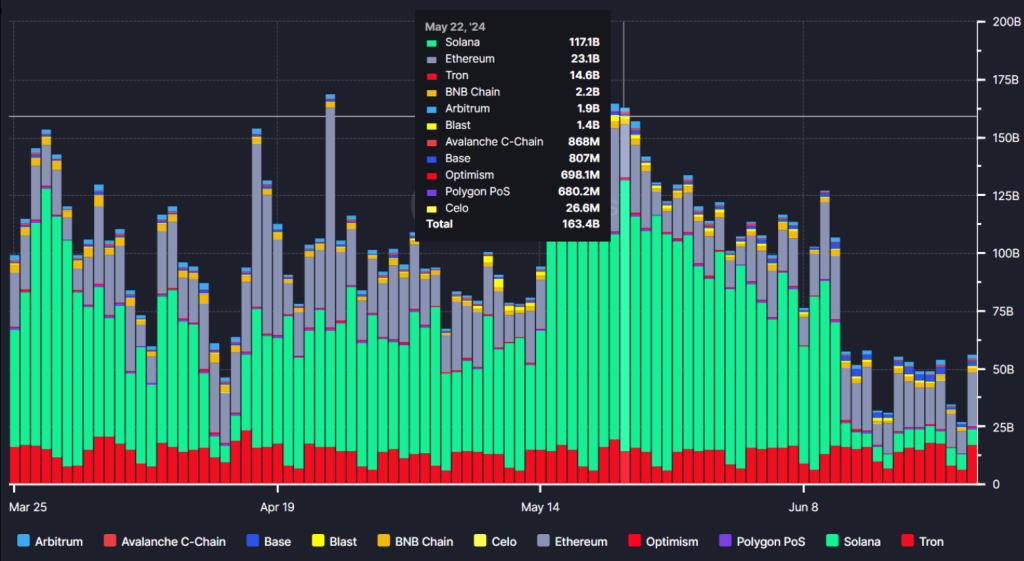Click the Total 163.4B row in the tooltip
Screen dimensions: 1024x561
512,224
